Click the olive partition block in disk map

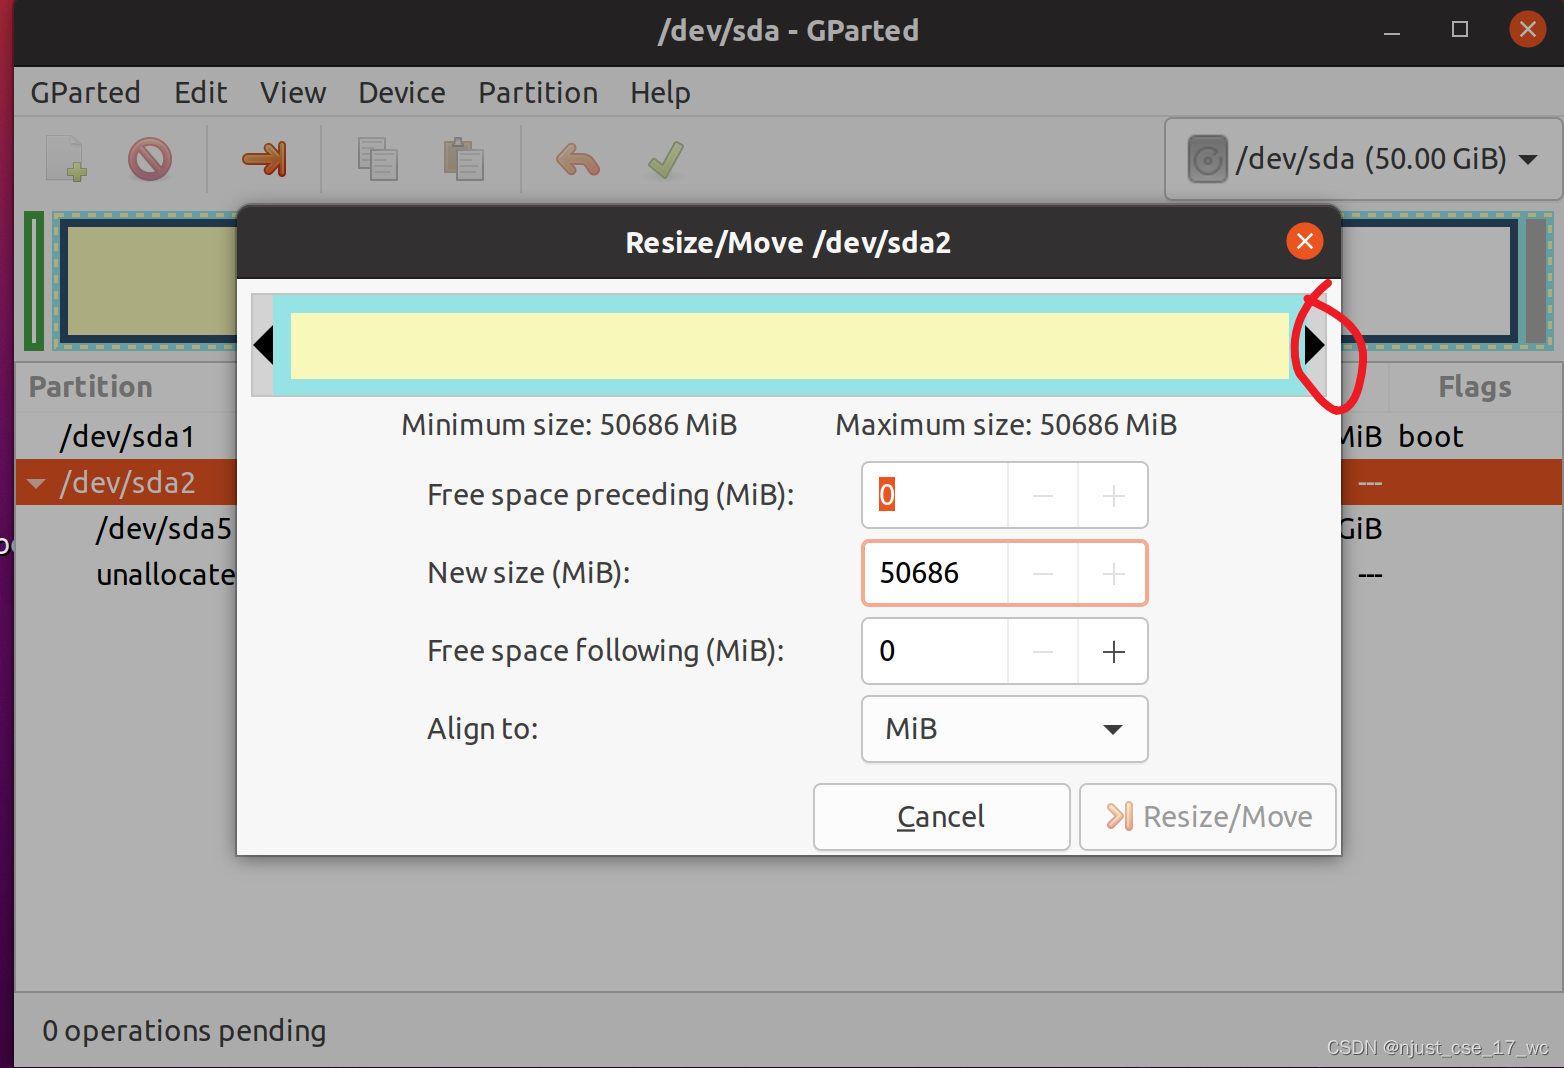[x=152, y=282]
